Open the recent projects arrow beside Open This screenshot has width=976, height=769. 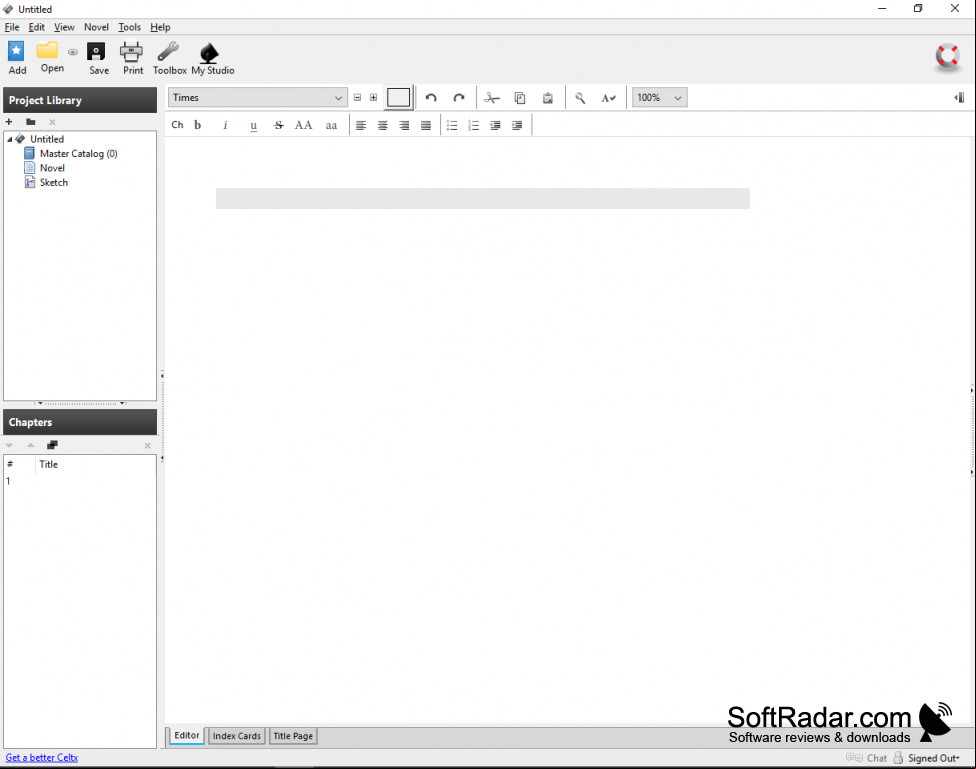pos(73,52)
